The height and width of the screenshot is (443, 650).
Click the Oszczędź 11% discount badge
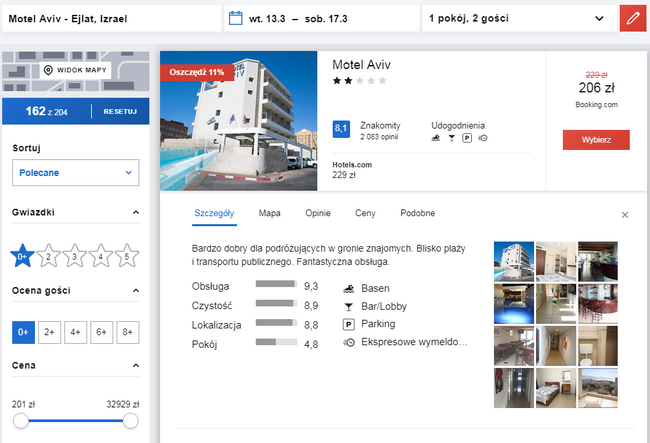pos(197,72)
